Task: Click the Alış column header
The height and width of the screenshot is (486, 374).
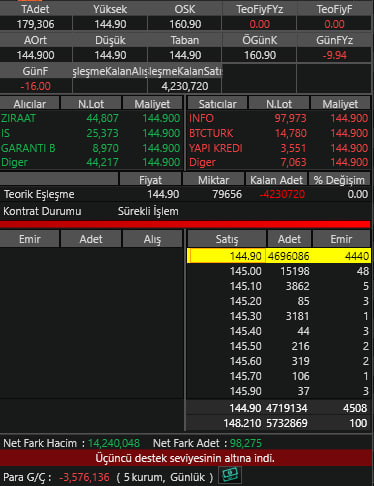Action: (152, 239)
